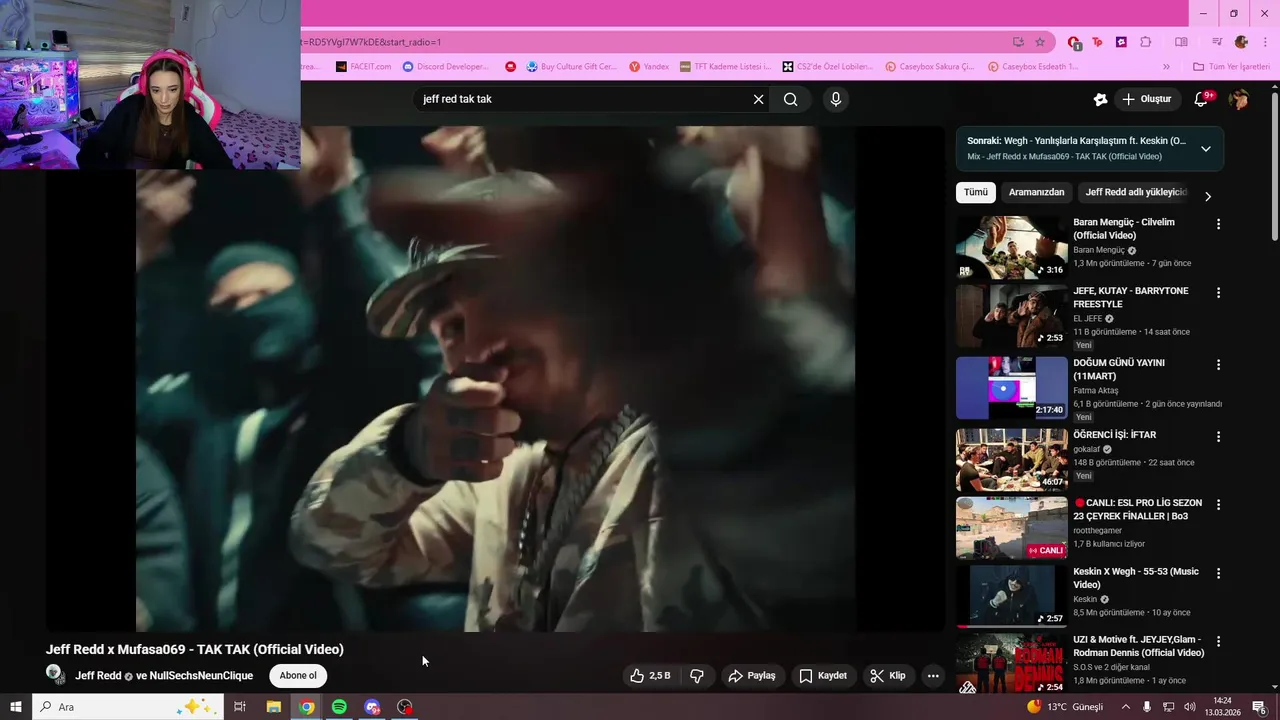Screen dimensions: 1280x720
Task: Click the Oluştur create button
Action: pyautogui.click(x=1146, y=99)
